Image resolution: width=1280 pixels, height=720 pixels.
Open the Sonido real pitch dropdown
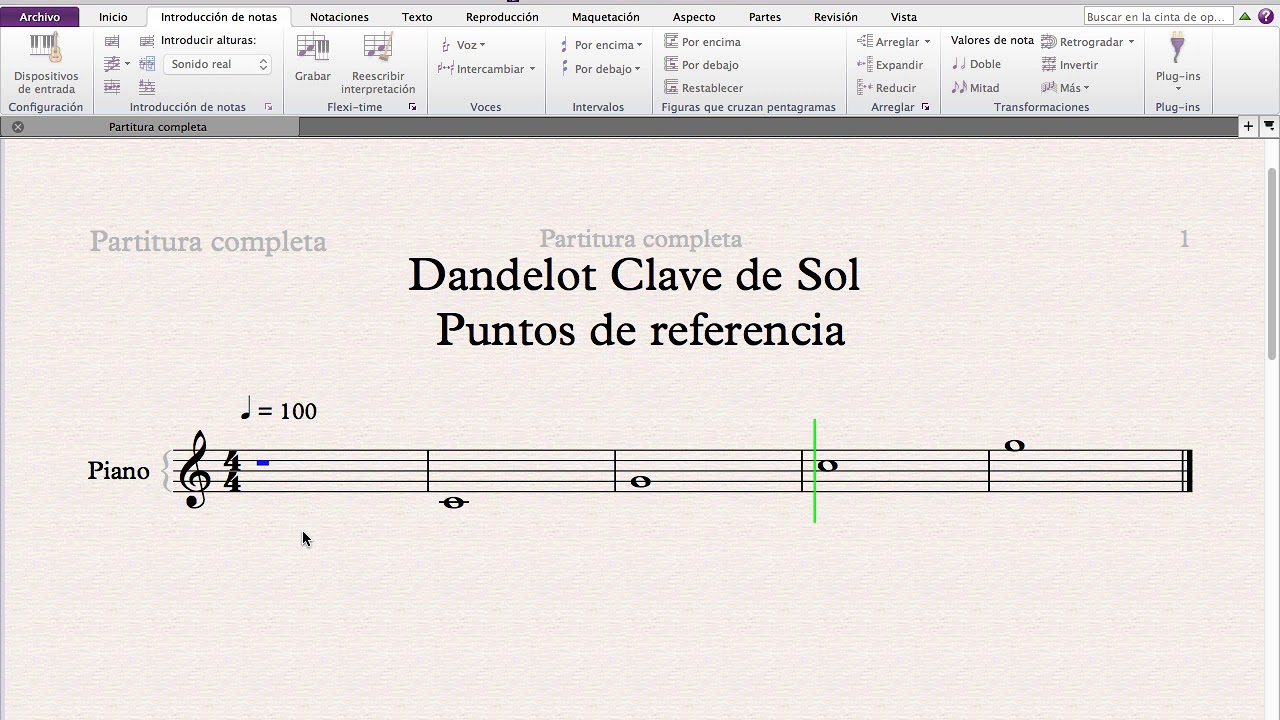(x=217, y=64)
